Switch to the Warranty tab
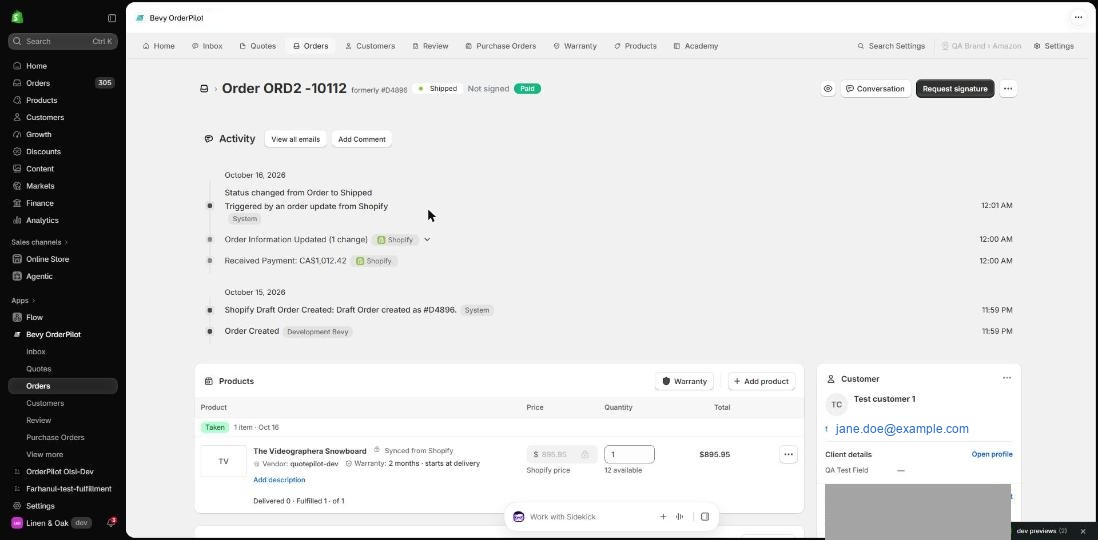1098x540 pixels. point(575,46)
